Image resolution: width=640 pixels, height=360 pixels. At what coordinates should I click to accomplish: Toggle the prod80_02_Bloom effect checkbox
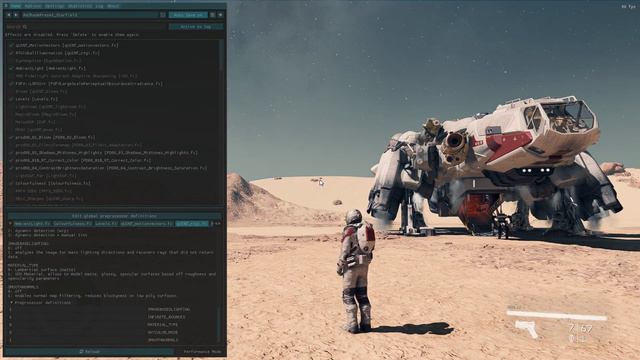(11, 138)
